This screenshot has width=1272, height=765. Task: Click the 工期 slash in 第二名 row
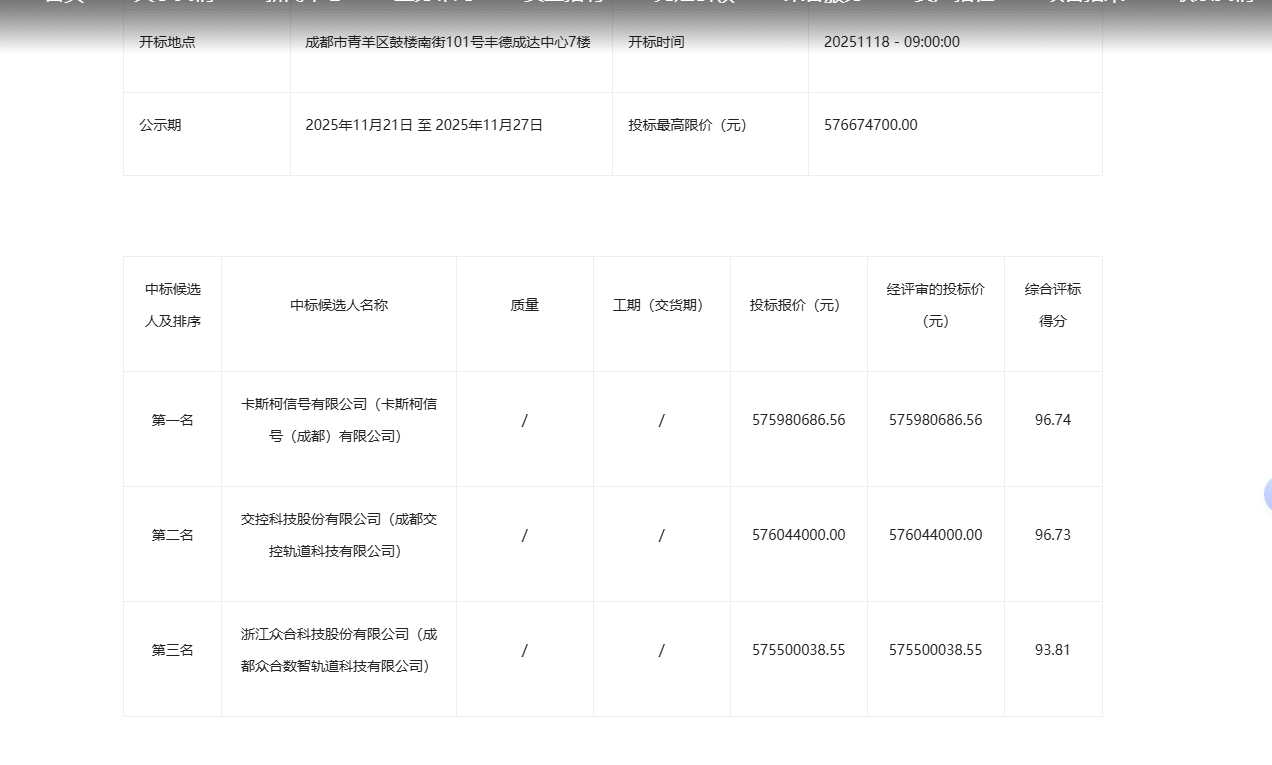pyautogui.click(x=662, y=535)
